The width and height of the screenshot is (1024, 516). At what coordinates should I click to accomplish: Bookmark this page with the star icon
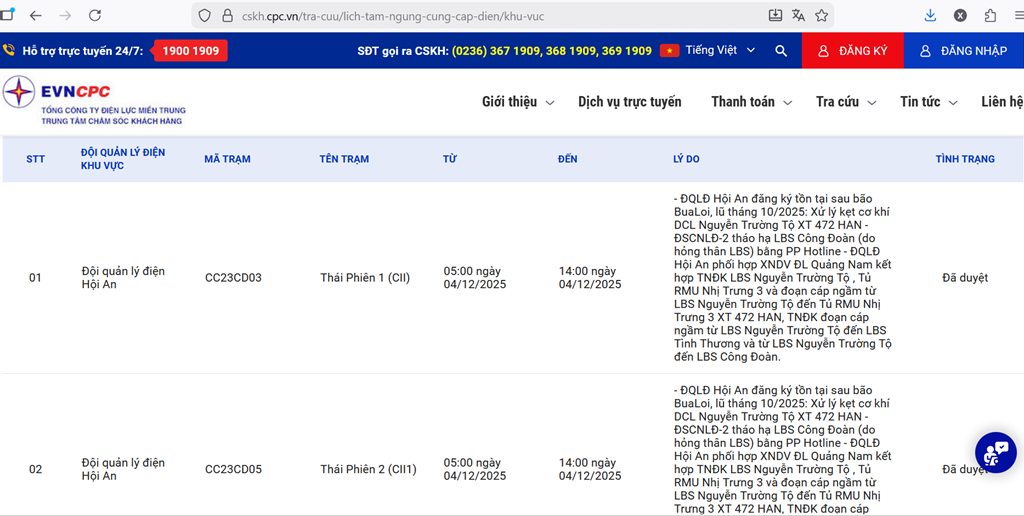(x=821, y=15)
